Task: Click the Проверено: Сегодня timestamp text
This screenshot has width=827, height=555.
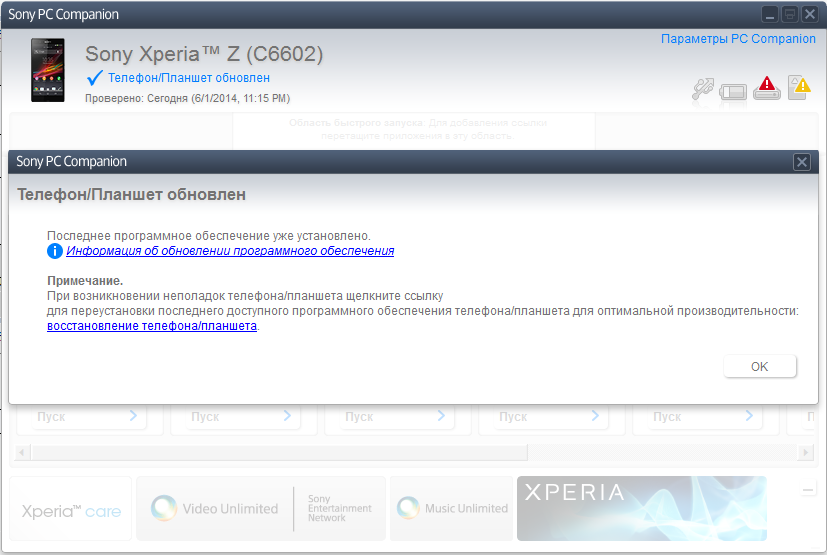Action: (x=188, y=99)
